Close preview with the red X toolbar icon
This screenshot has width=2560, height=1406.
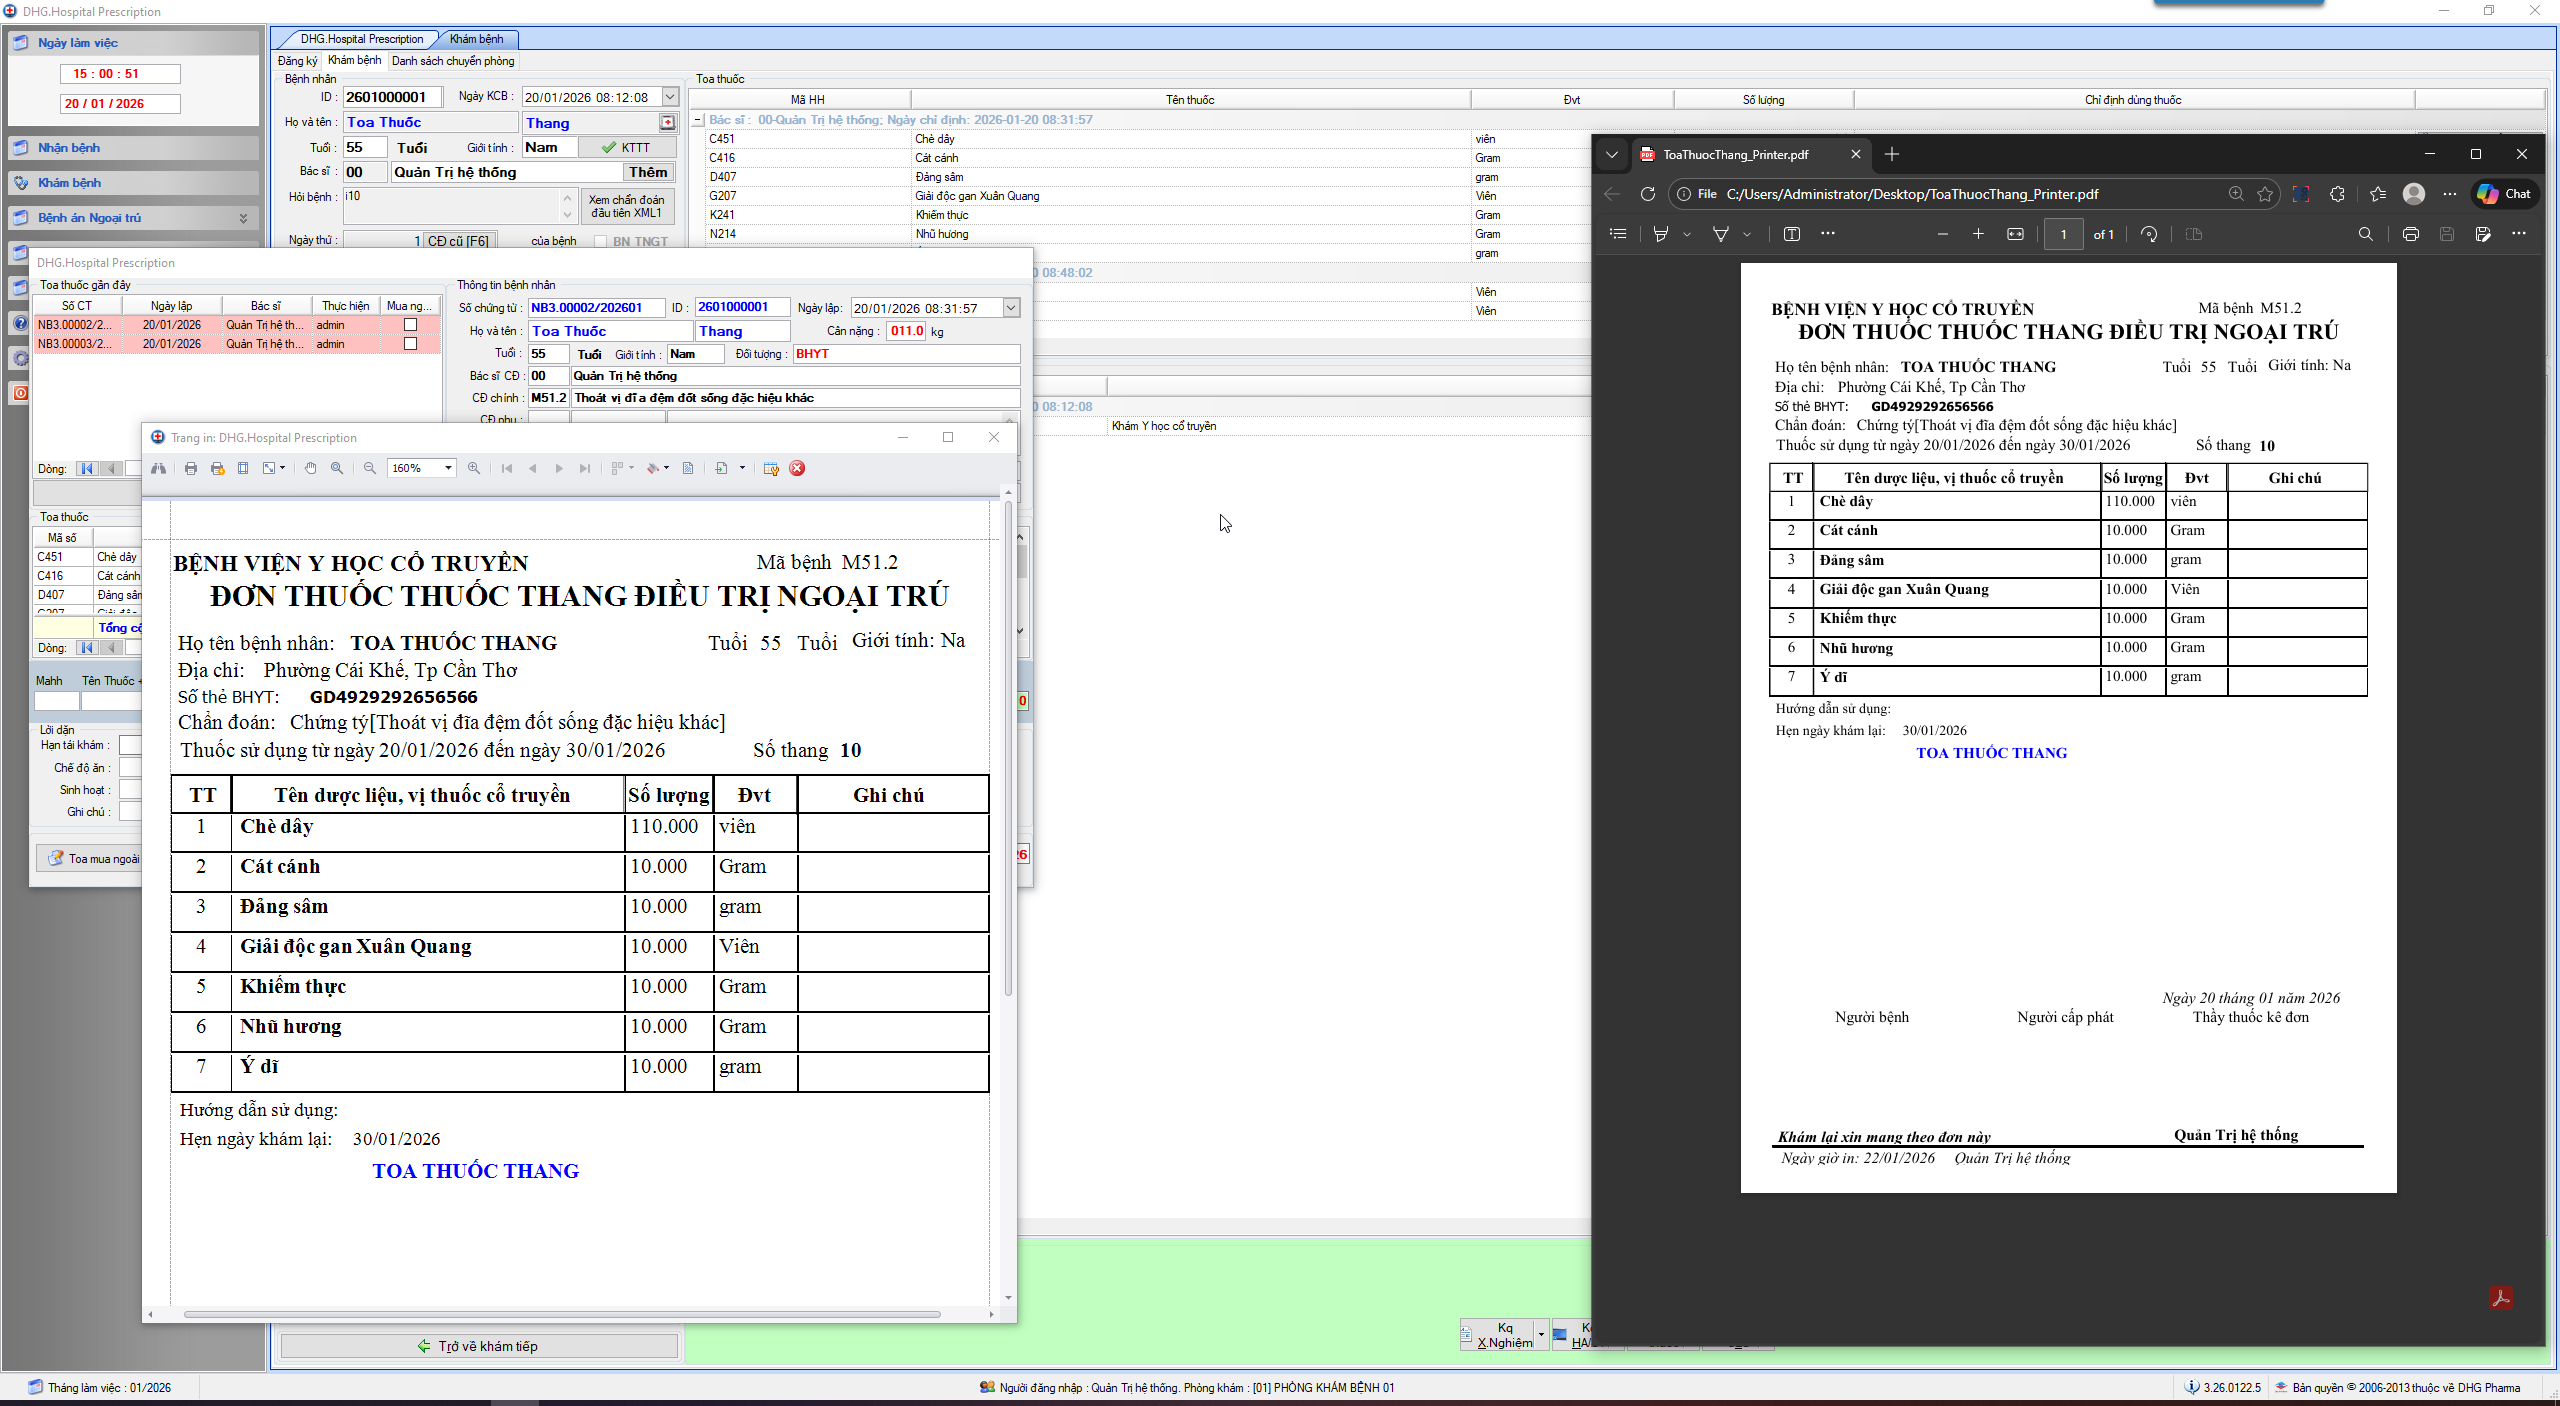pyautogui.click(x=797, y=468)
